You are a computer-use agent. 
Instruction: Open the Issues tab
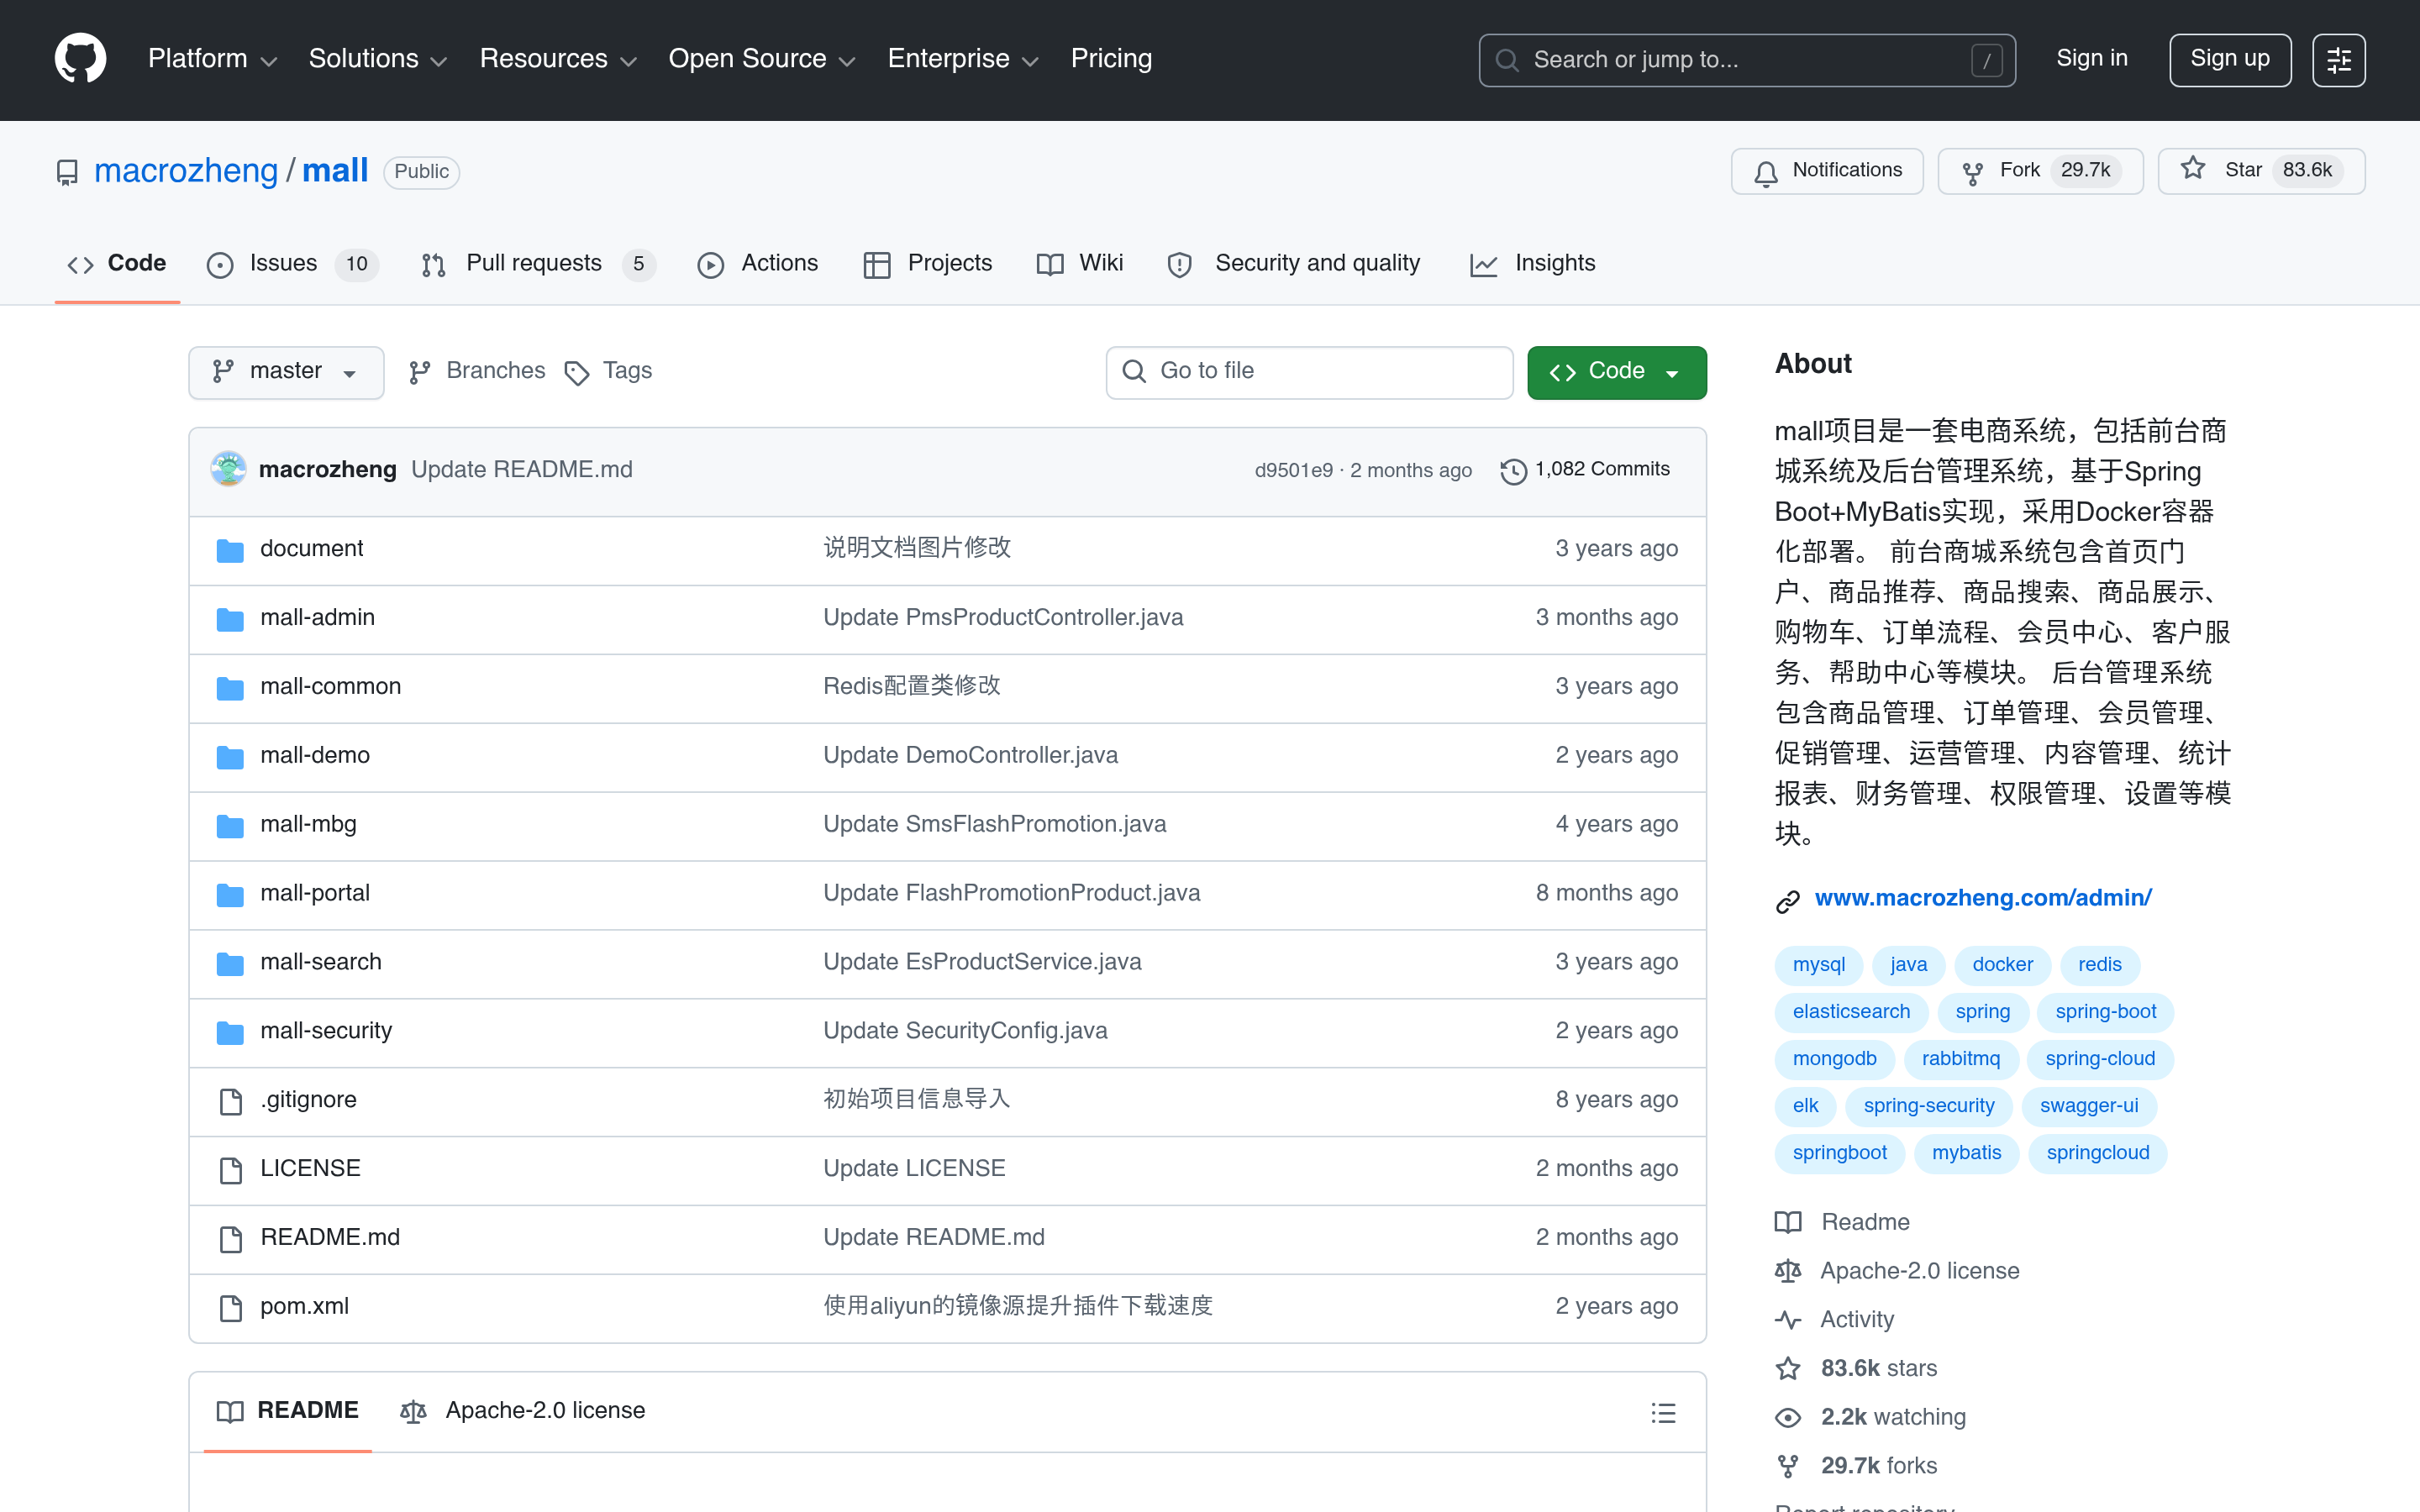(x=292, y=264)
